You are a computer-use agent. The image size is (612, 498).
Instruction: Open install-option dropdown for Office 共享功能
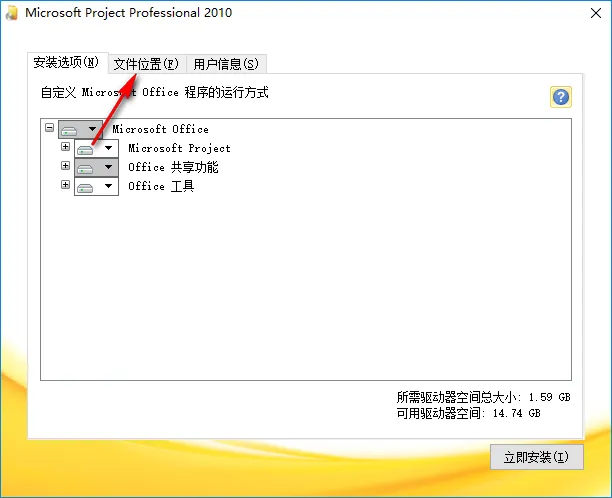coord(96,167)
